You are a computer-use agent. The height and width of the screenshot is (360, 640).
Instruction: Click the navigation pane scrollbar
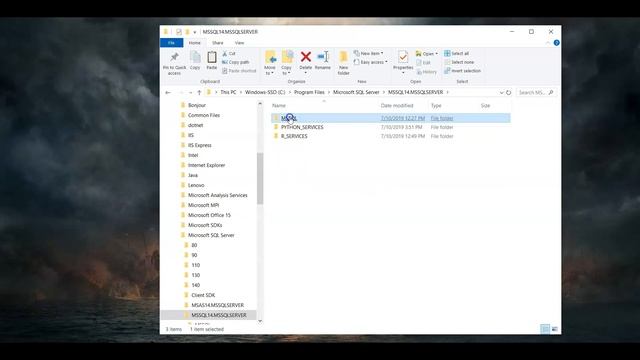tap(260, 178)
